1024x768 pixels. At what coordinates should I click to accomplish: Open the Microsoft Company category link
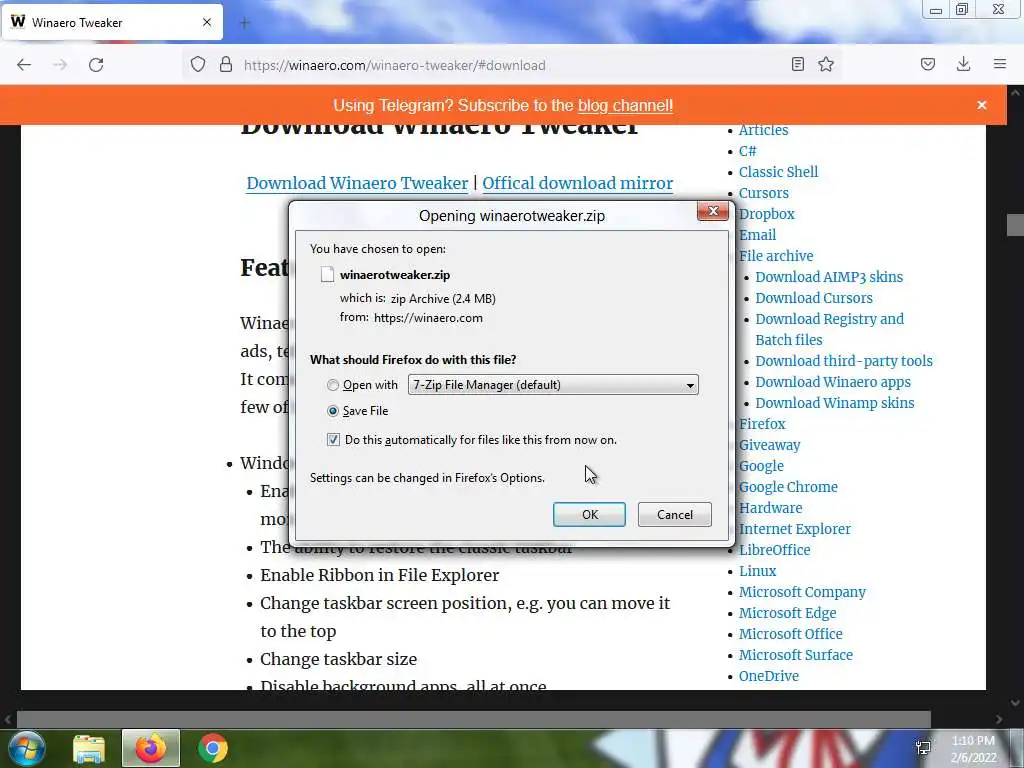point(802,592)
